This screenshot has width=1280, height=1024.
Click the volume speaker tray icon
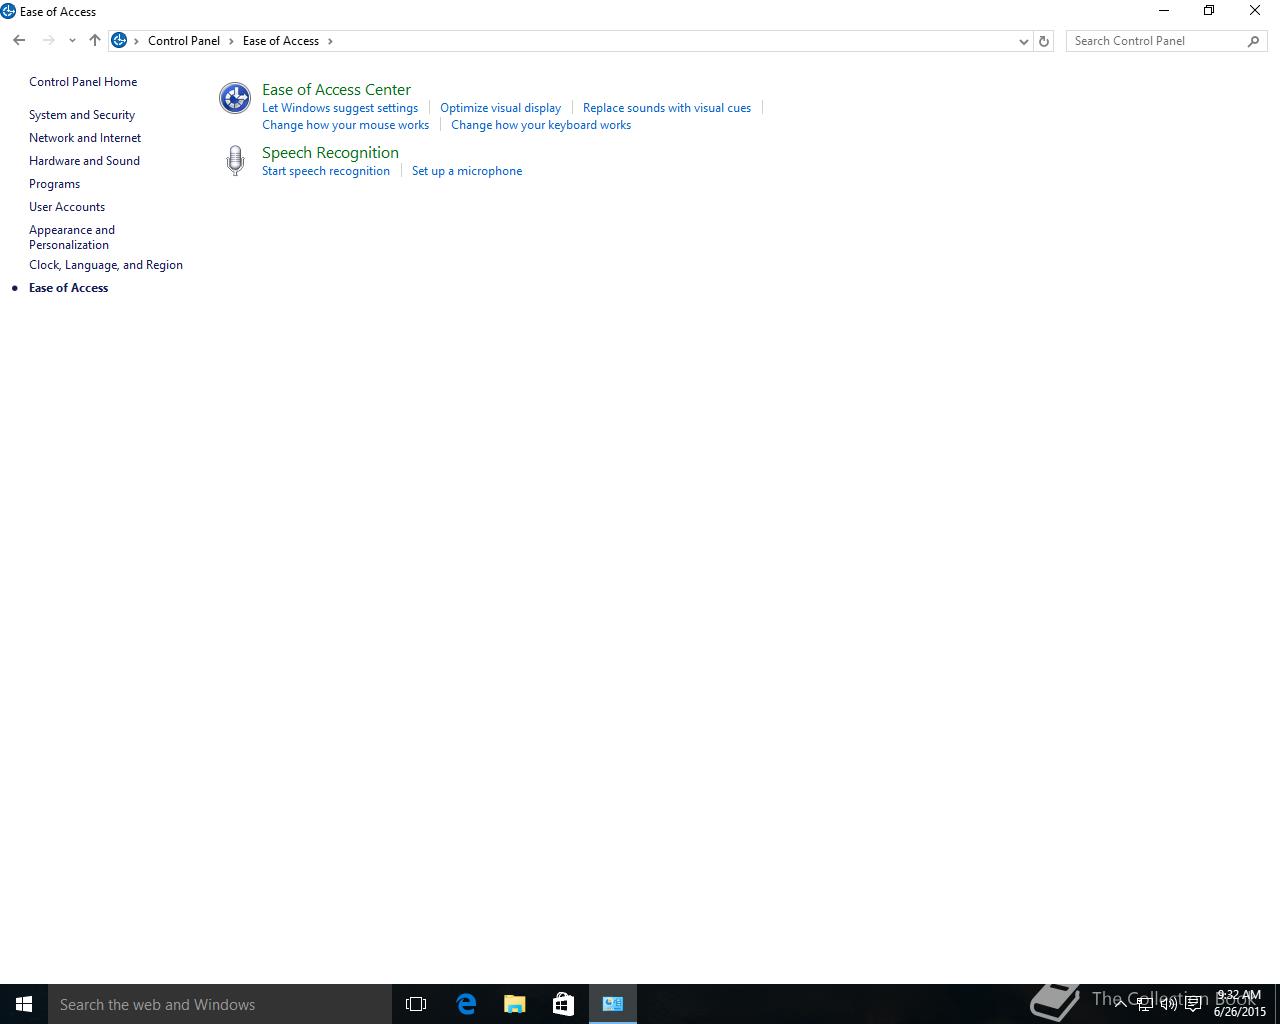coord(1168,1004)
